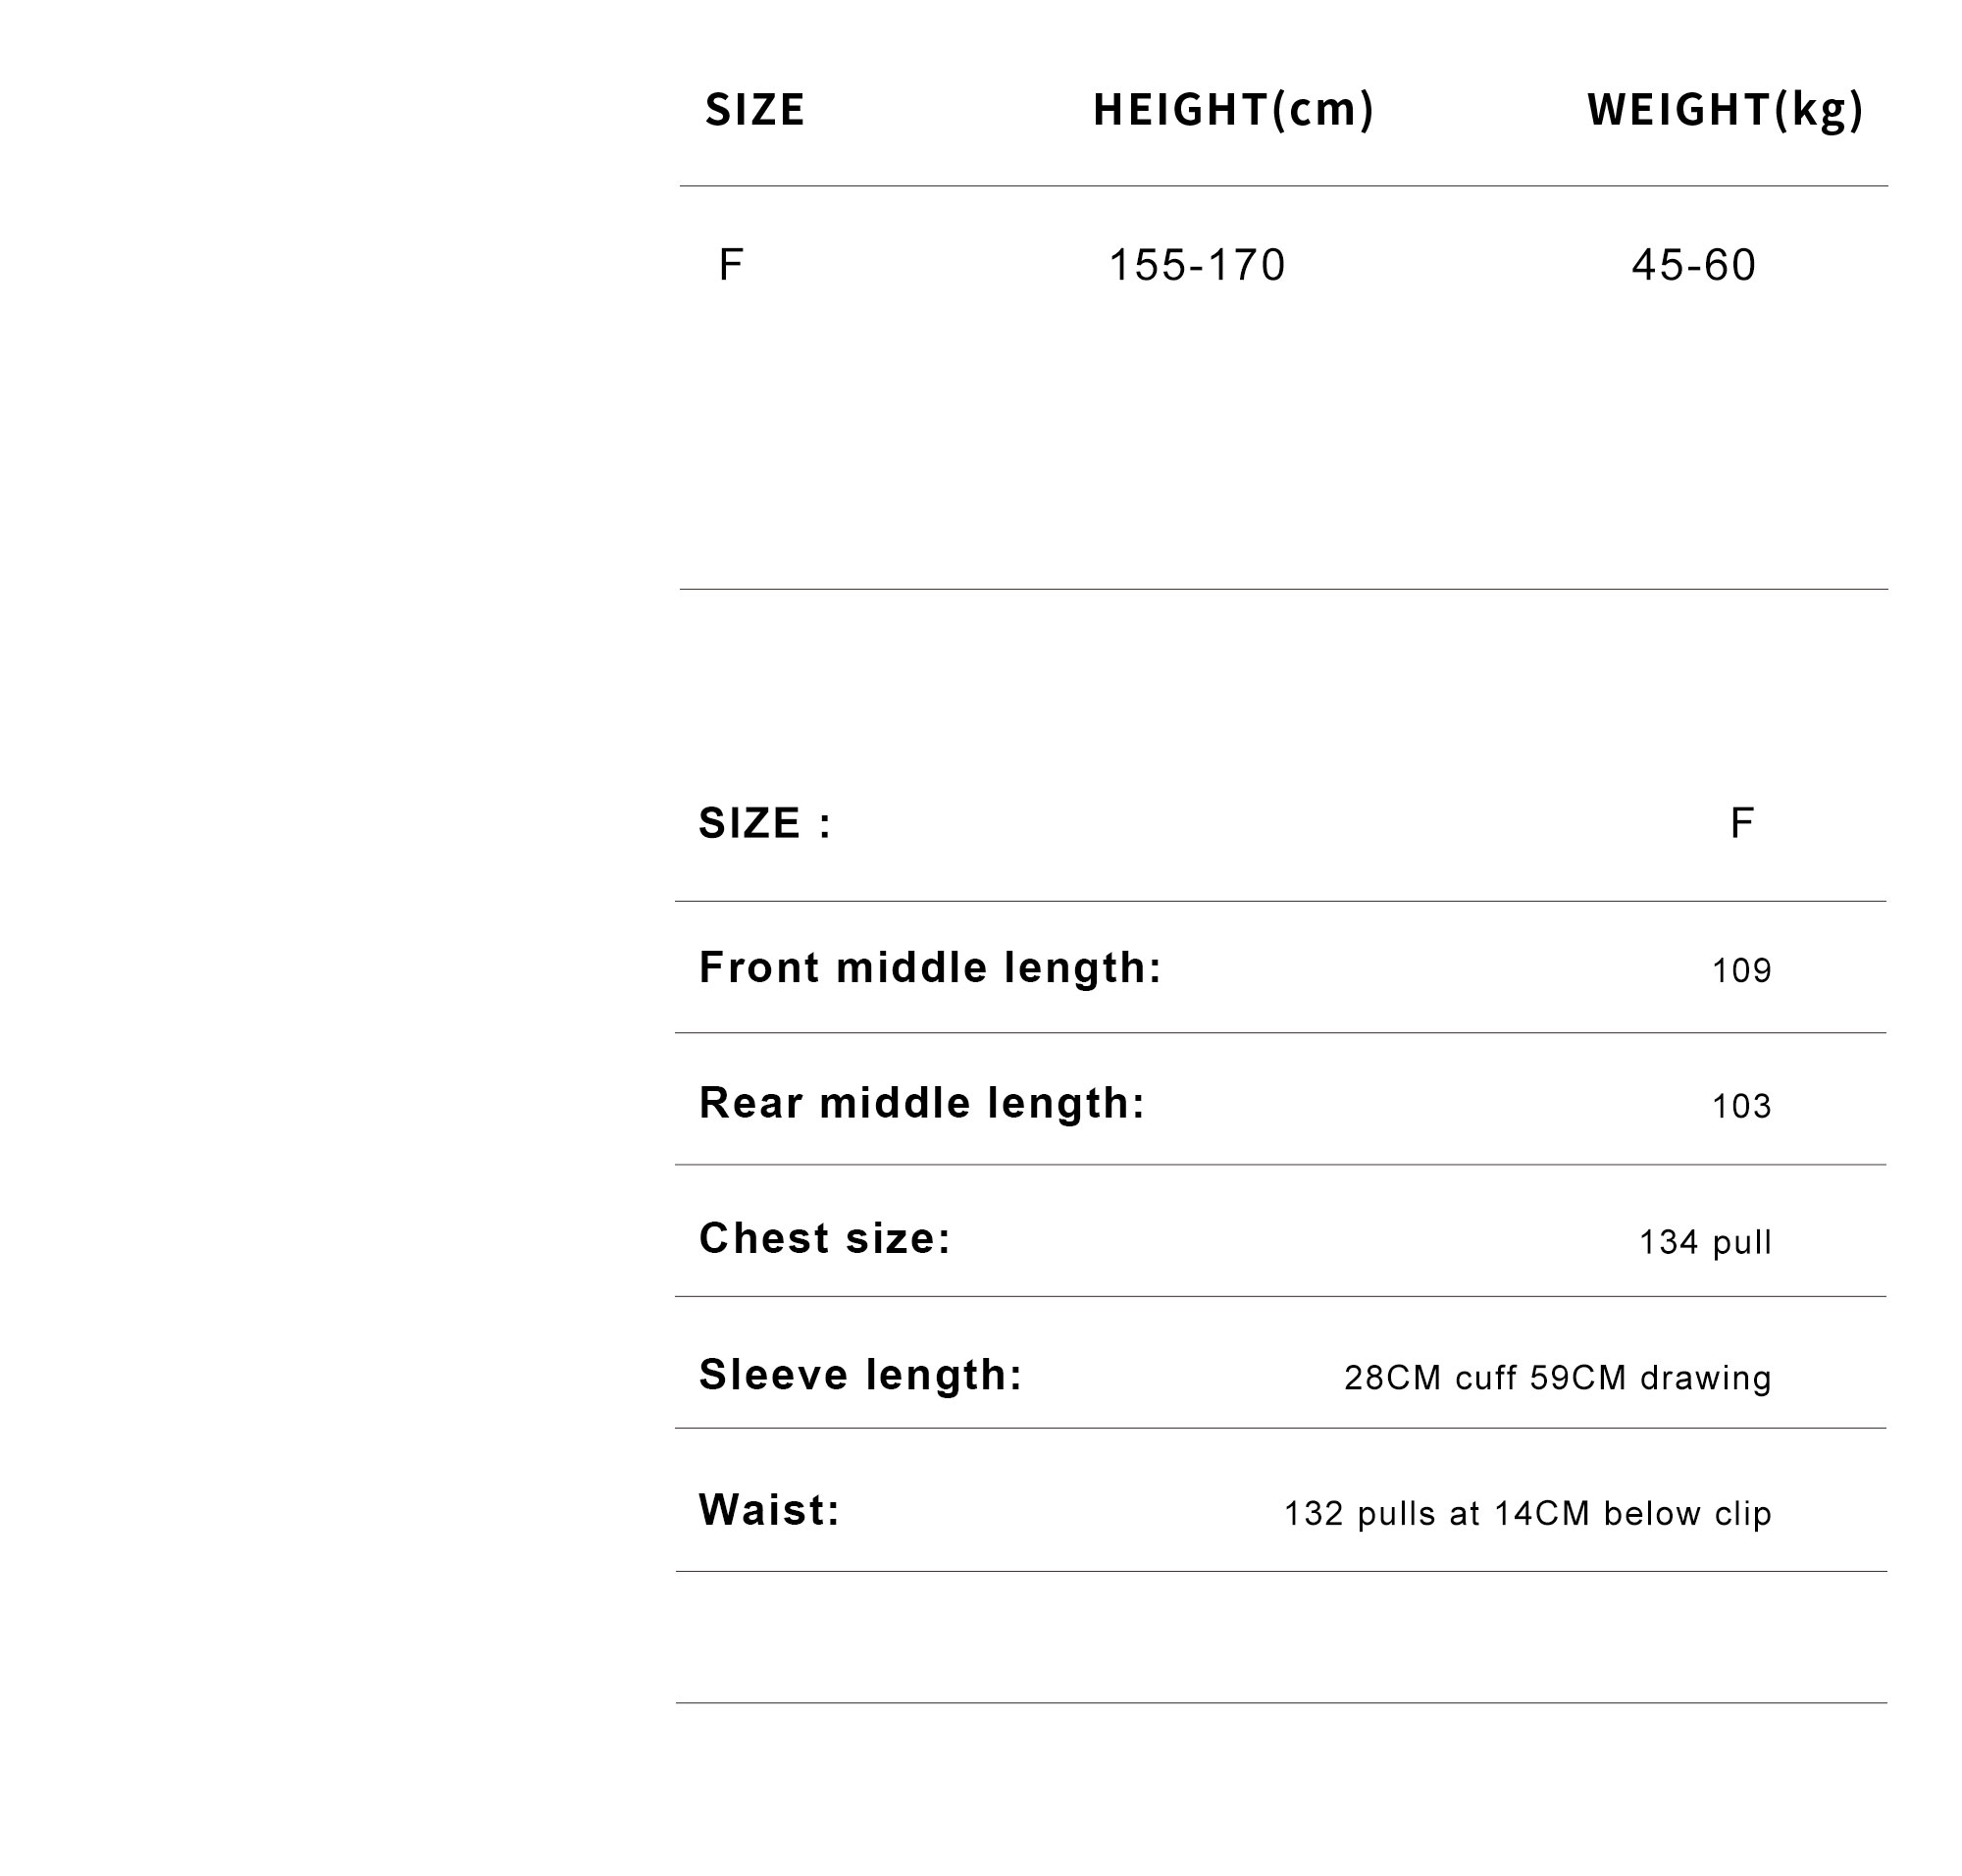The image size is (1962, 1876).
Task: Click the '14CM below clip' text
Action: pos(1632,1514)
